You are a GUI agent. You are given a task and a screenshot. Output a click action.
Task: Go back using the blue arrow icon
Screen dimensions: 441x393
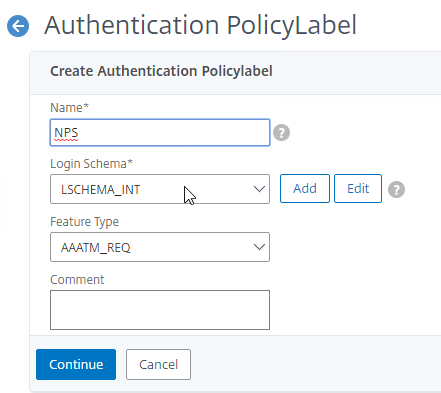18,26
